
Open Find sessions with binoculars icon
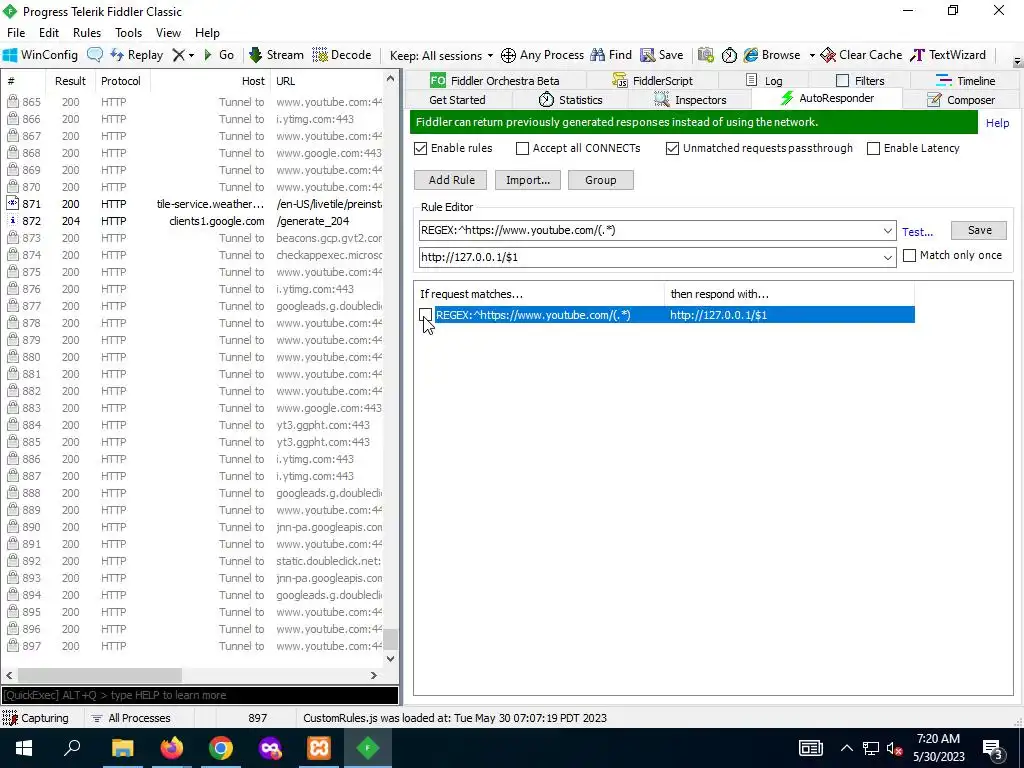(x=611, y=55)
